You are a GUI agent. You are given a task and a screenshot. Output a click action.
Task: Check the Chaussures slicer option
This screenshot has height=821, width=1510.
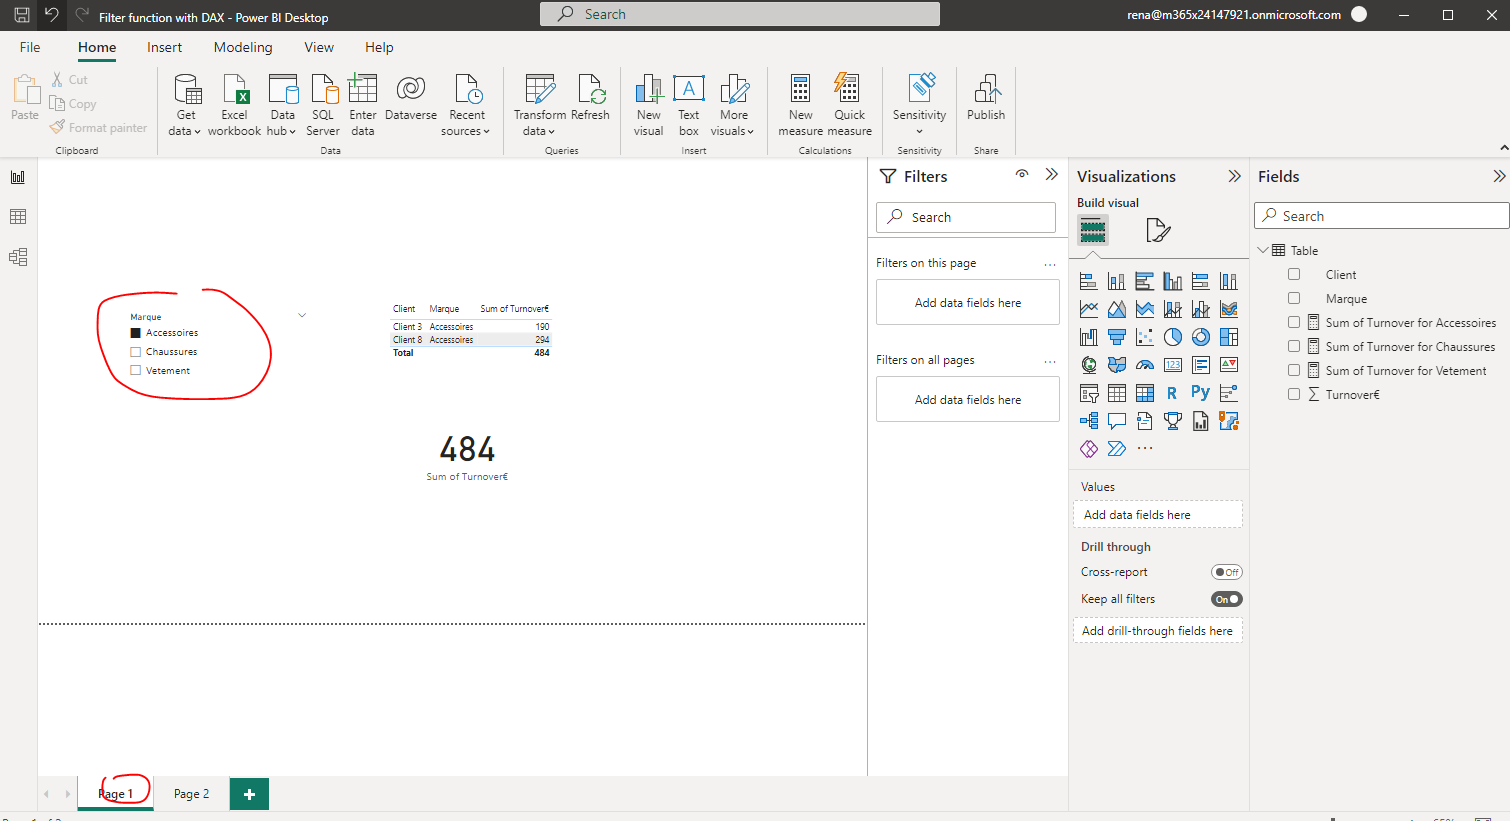[136, 352]
